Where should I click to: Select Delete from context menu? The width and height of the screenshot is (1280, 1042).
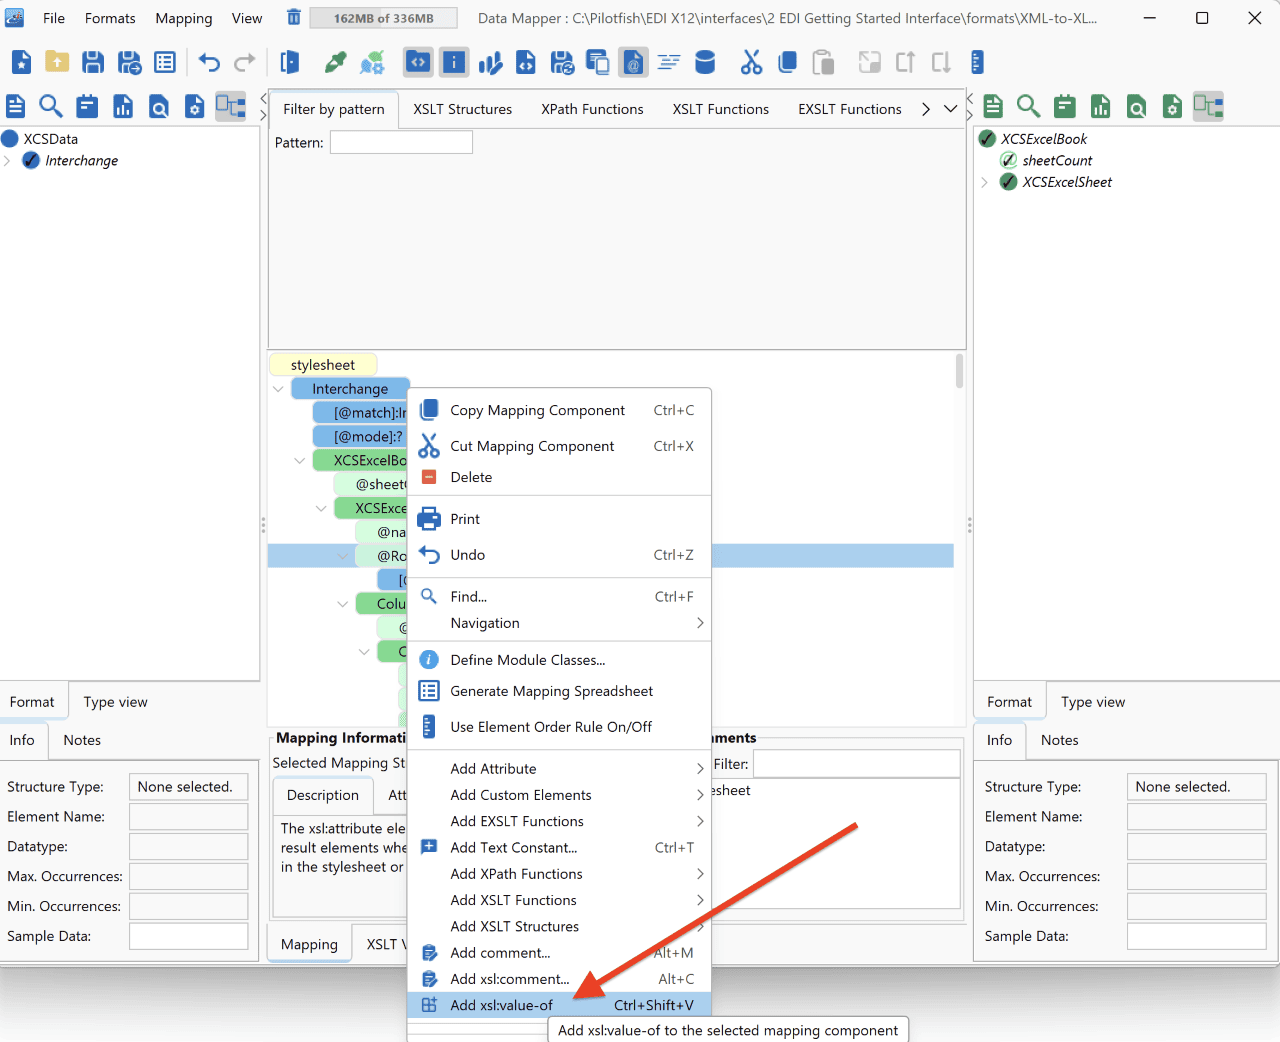tap(560, 477)
